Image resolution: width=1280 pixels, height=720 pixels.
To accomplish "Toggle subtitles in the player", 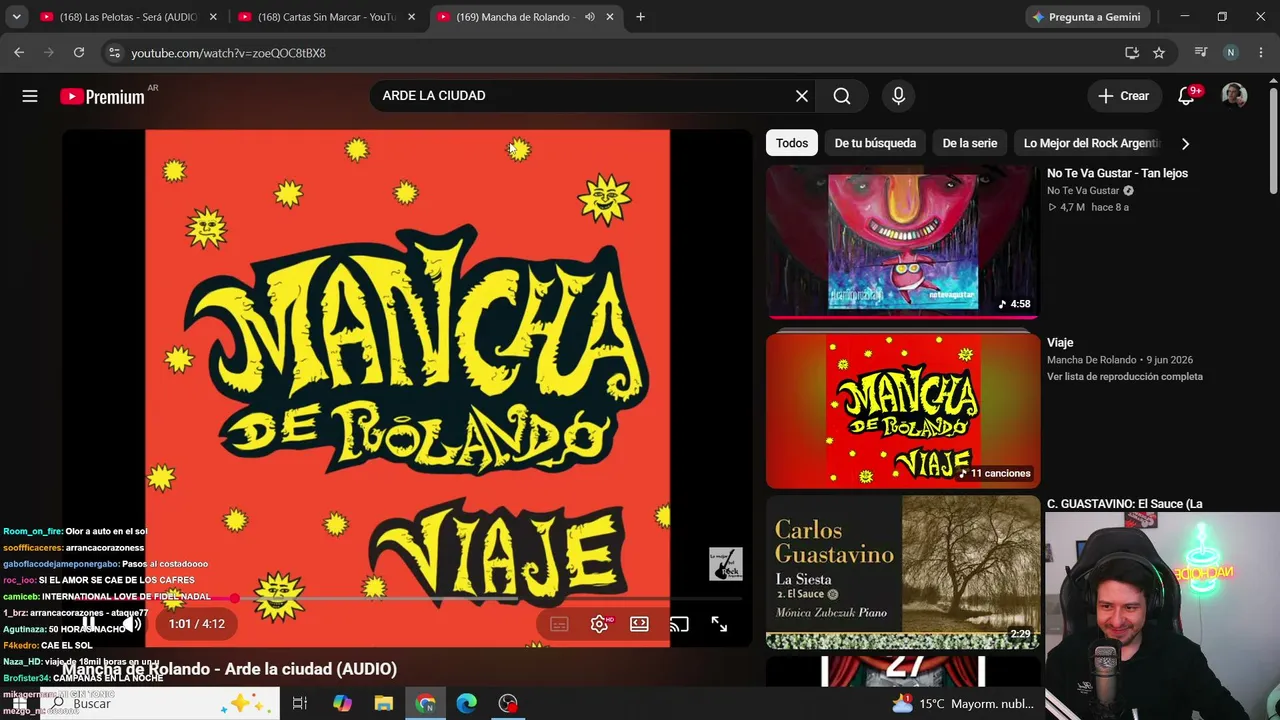I will pyautogui.click(x=559, y=624).
